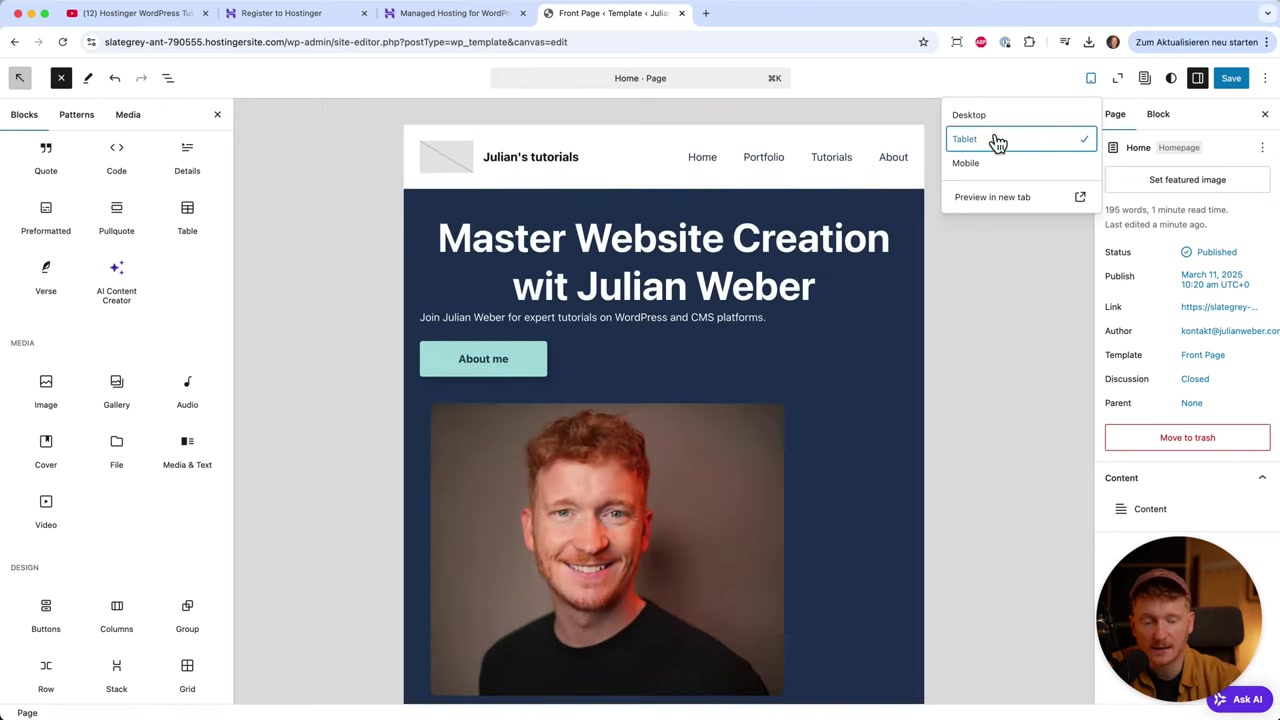Set page Parent from None
1280x720 pixels.
point(1191,403)
